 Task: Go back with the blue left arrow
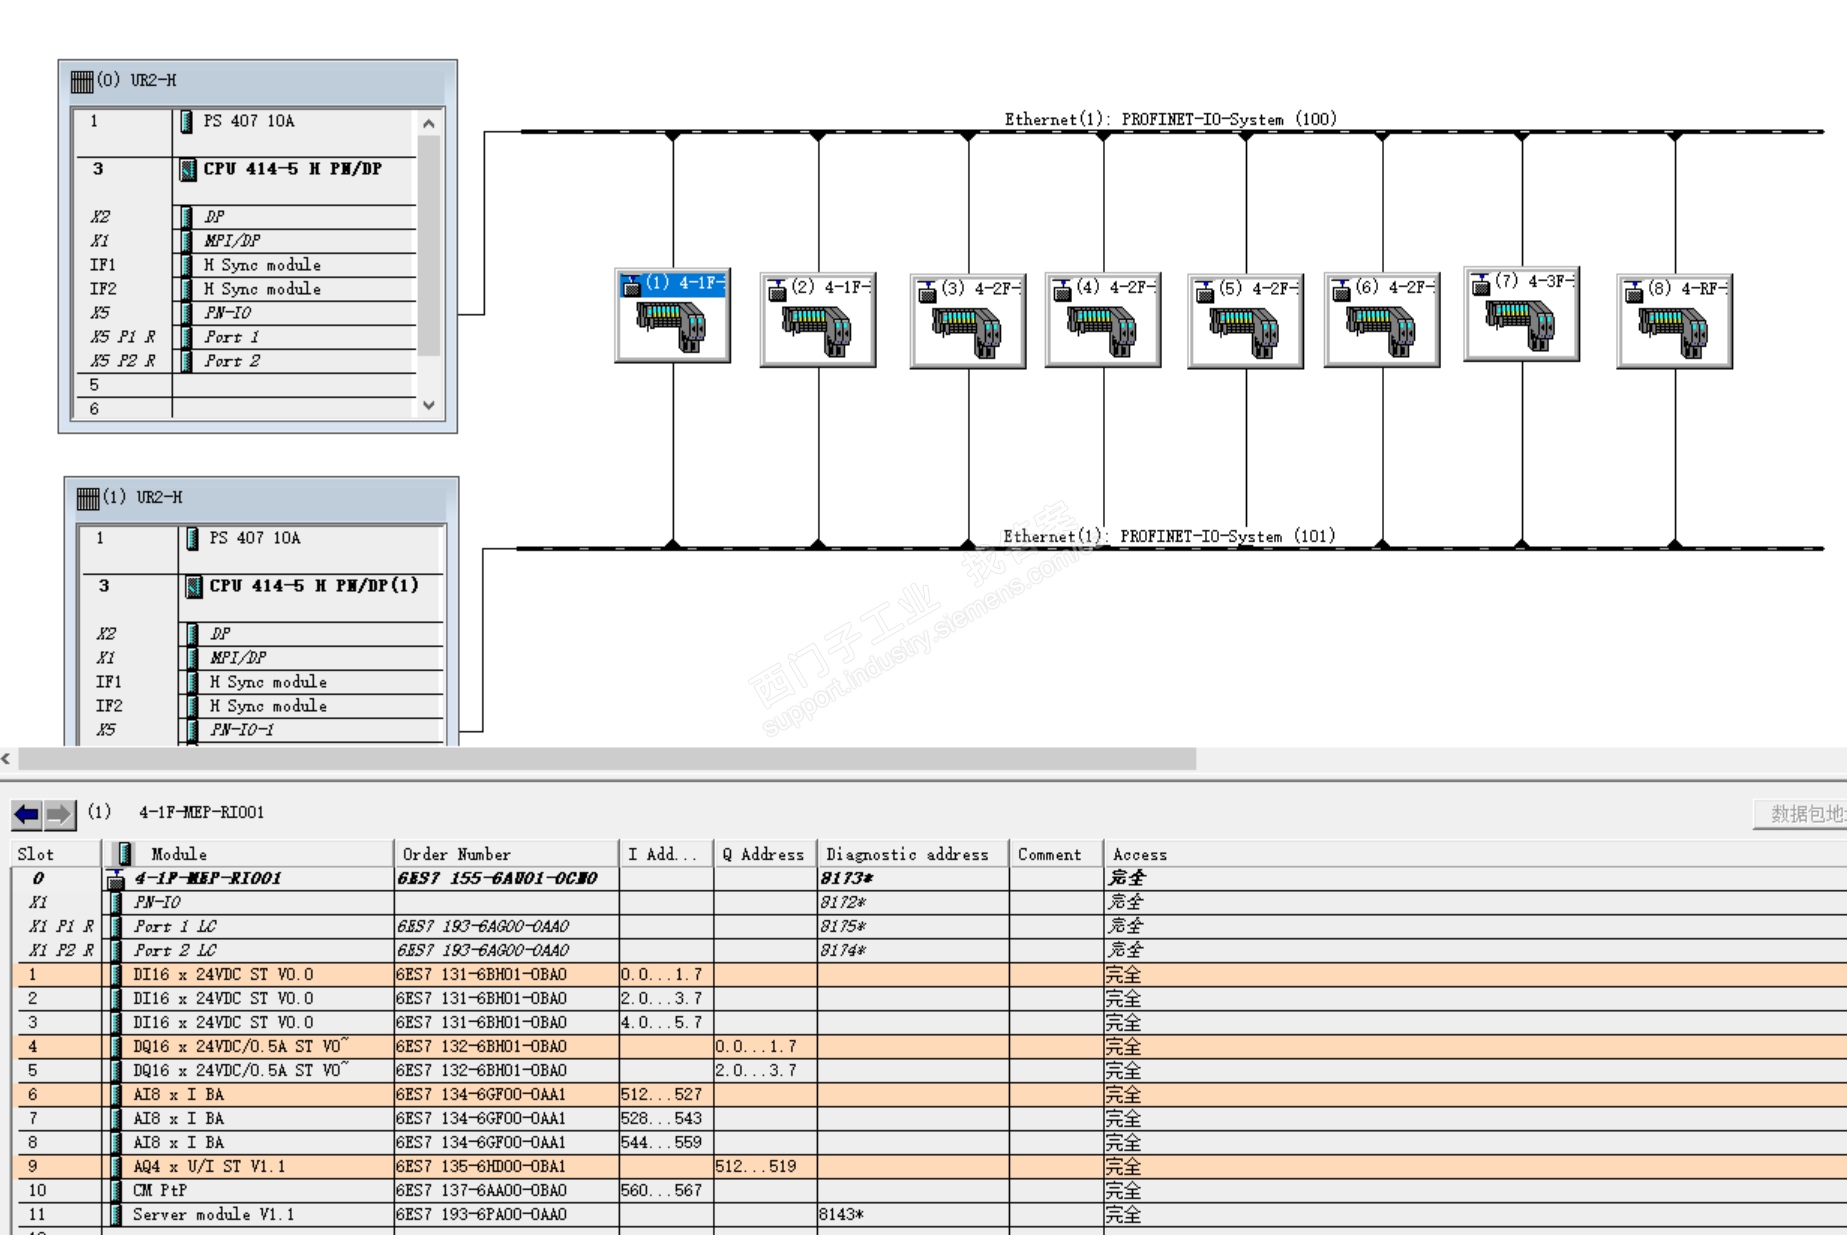click(x=26, y=814)
